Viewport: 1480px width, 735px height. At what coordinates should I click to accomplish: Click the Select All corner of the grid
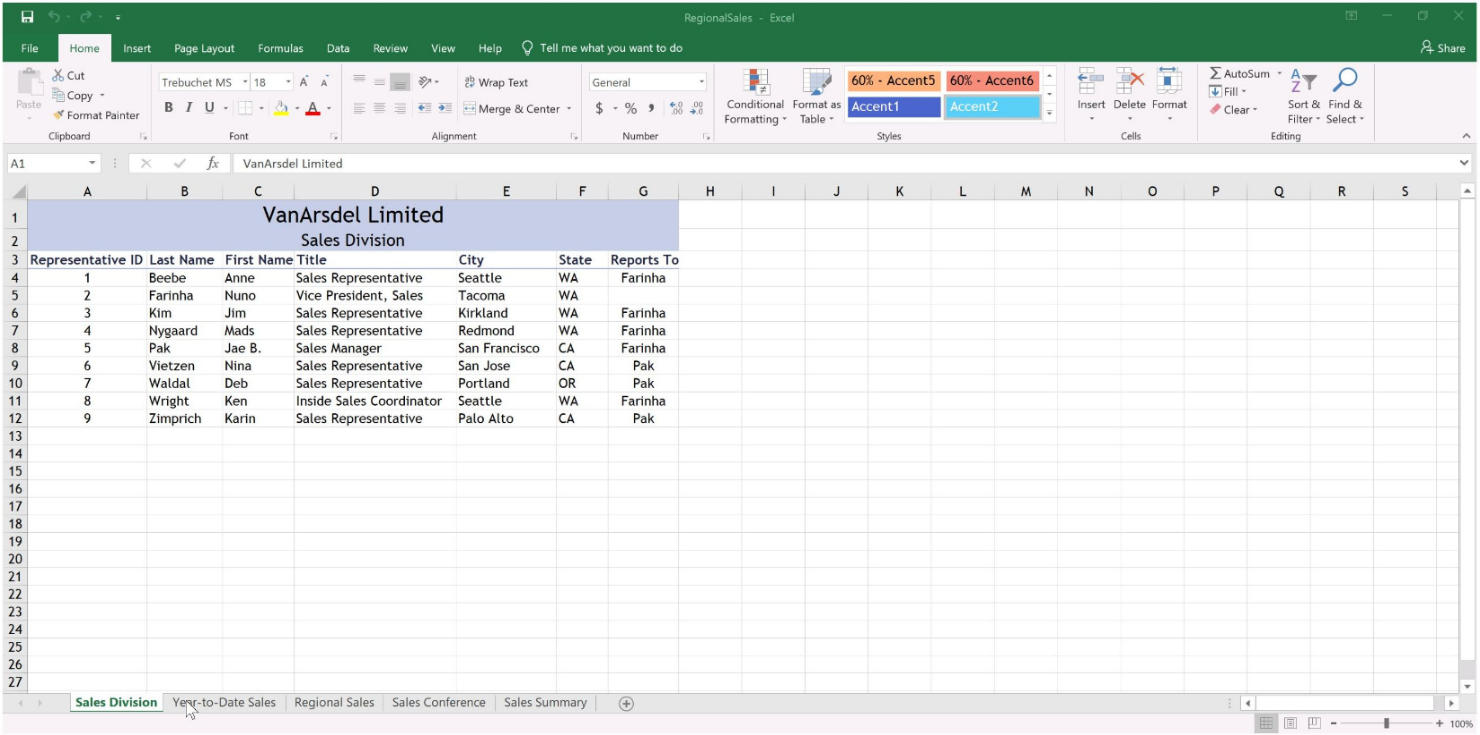[x=17, y=191]
